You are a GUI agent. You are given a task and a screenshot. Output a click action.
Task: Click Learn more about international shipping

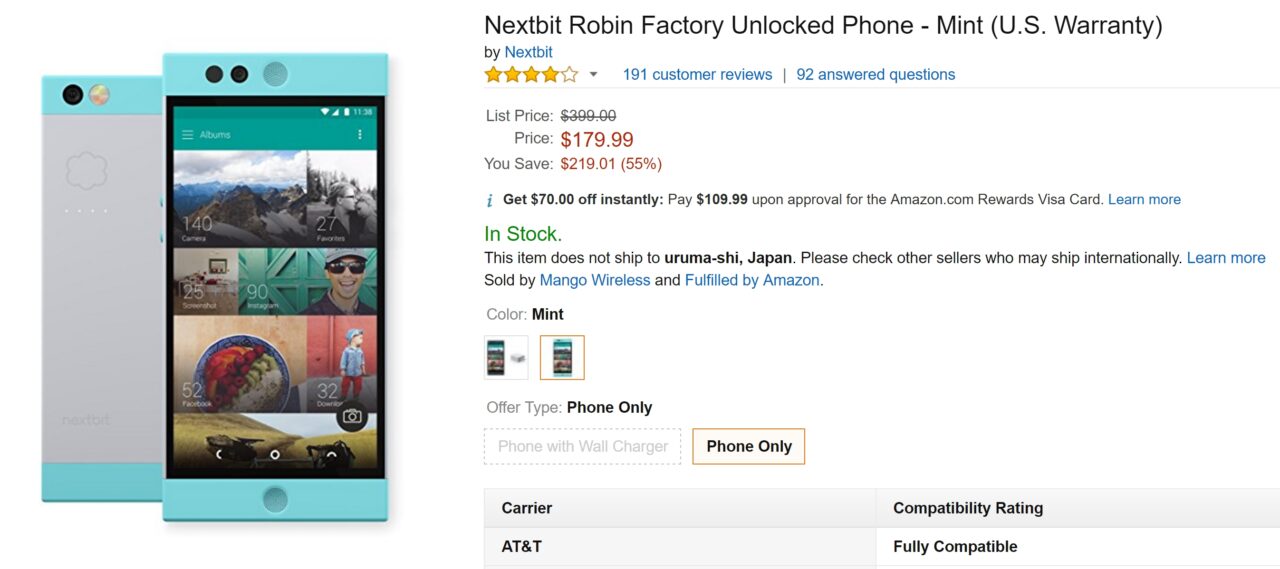[x=1226, y=258]
